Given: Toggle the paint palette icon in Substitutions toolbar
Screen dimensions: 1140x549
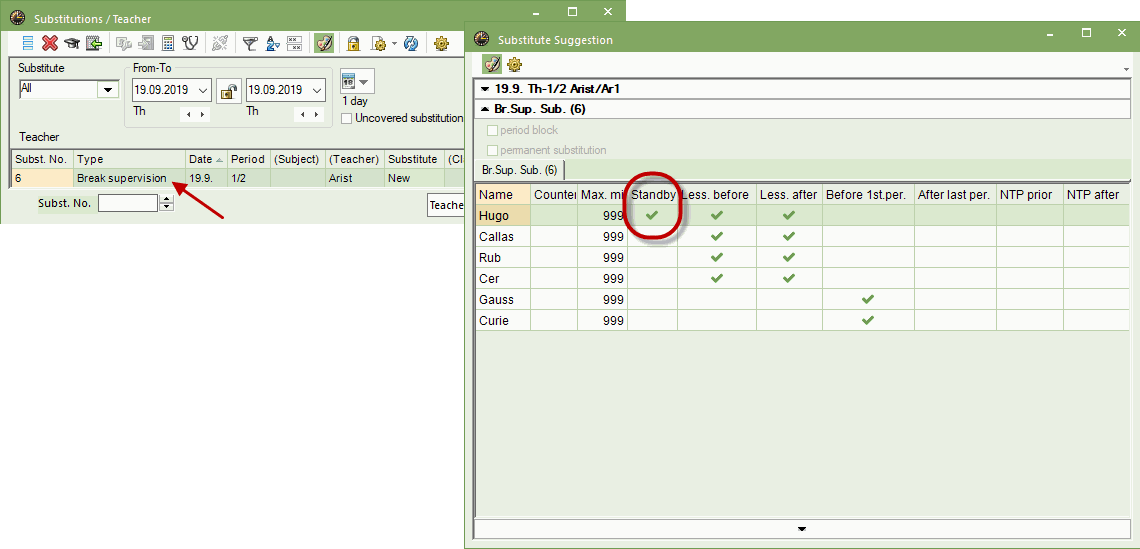Looking at the screenshot, I should tap(324, 44).
